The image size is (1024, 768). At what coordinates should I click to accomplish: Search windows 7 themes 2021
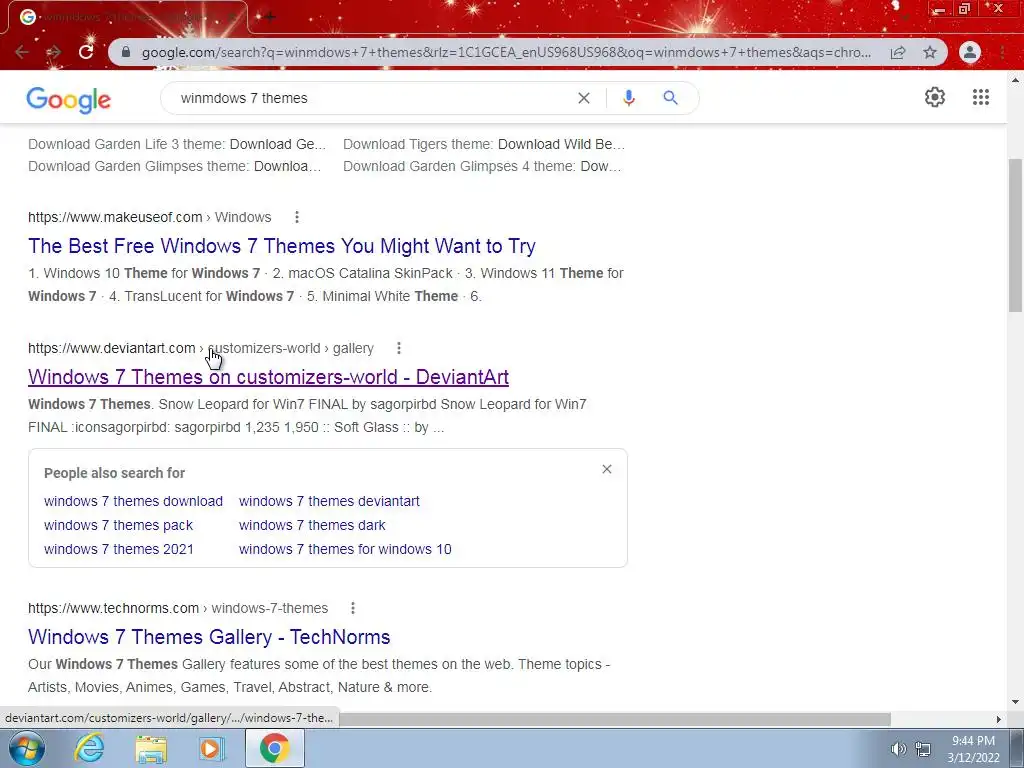tap(119, 550)
